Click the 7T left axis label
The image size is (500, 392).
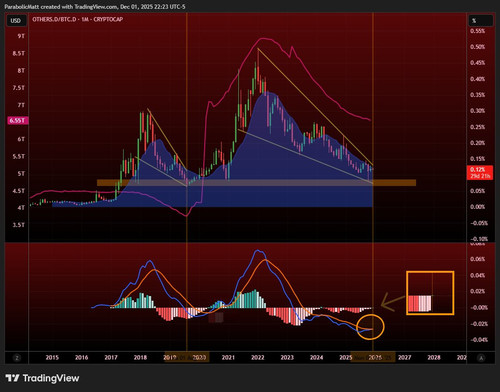coord(21,105)
